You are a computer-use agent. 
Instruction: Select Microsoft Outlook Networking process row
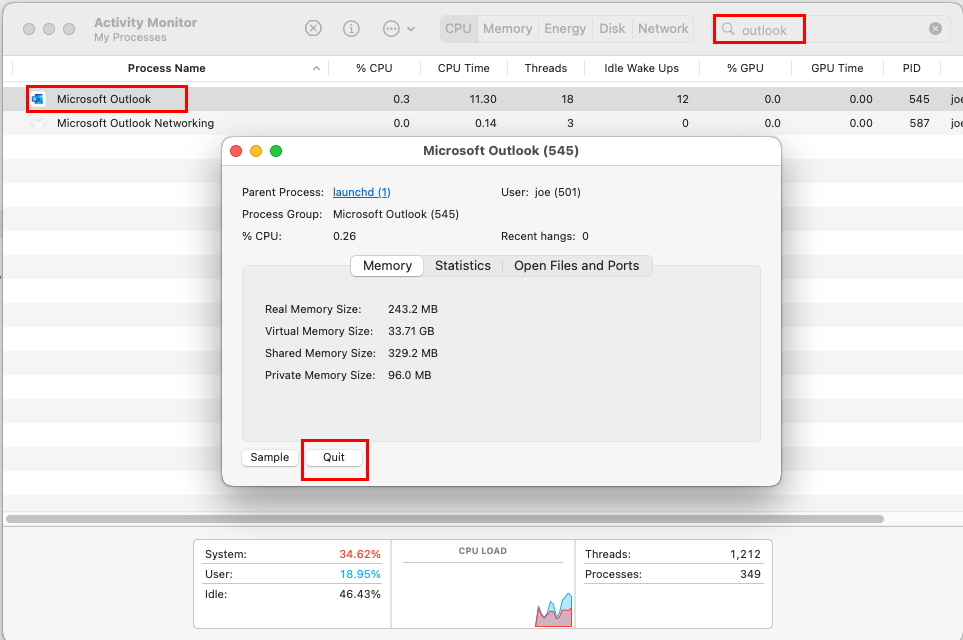pos(135,123)
